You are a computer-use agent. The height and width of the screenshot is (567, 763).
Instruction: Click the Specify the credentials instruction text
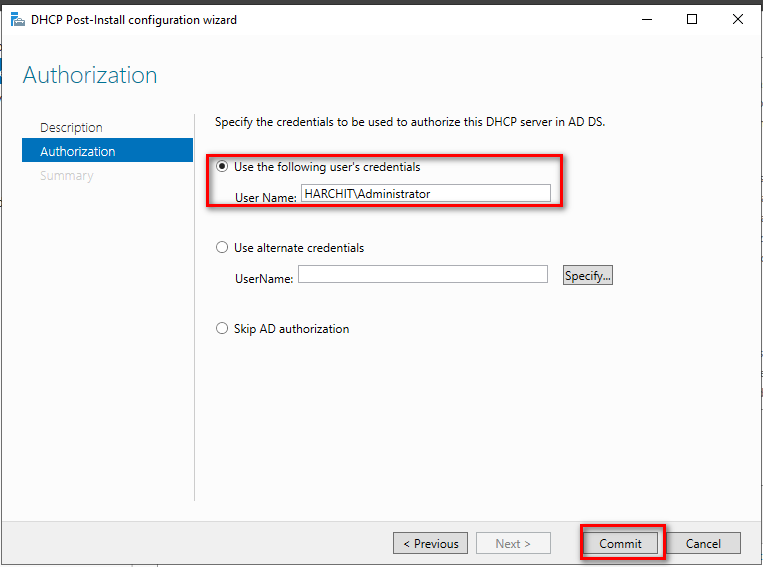tap(410, 122)
